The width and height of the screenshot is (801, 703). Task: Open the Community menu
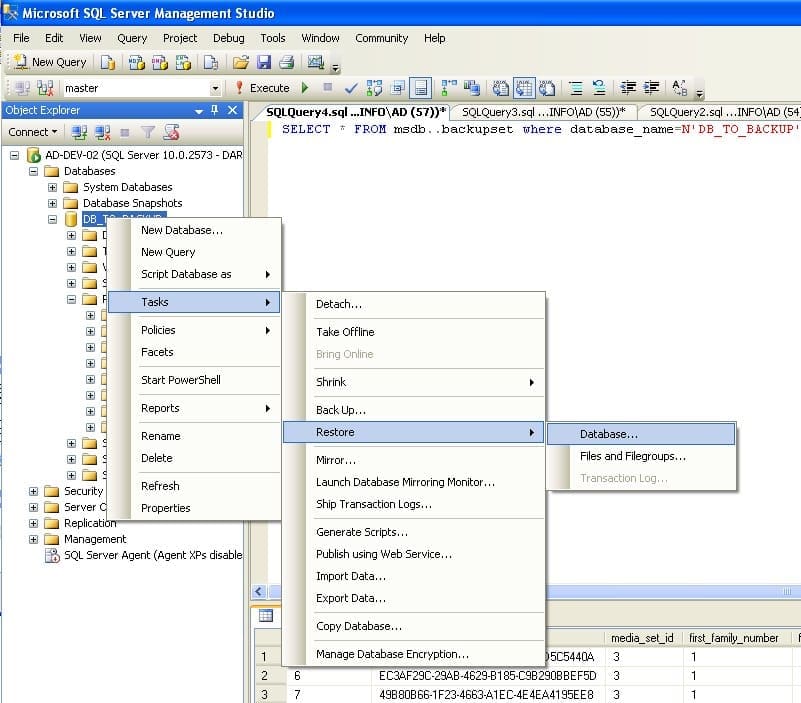(x=381, y=38)
